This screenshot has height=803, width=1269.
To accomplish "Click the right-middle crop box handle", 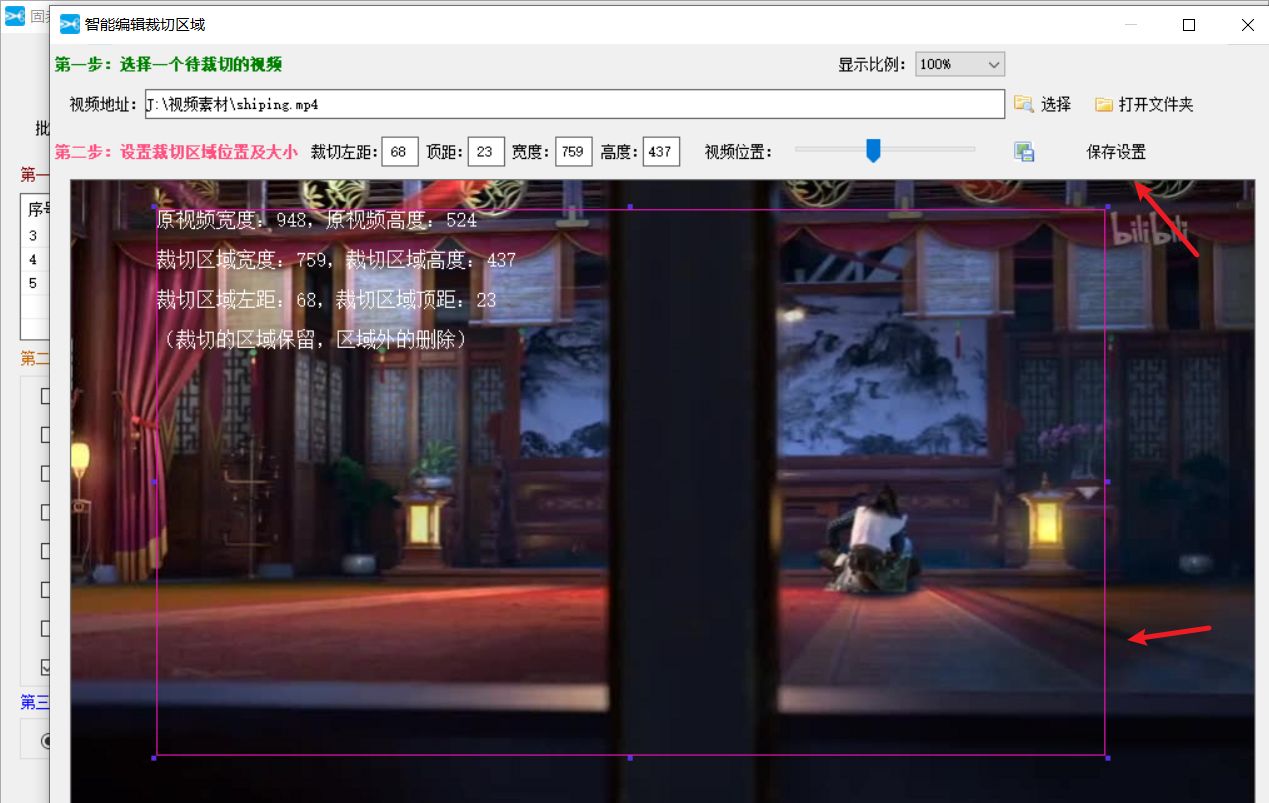I will 1107,482.
